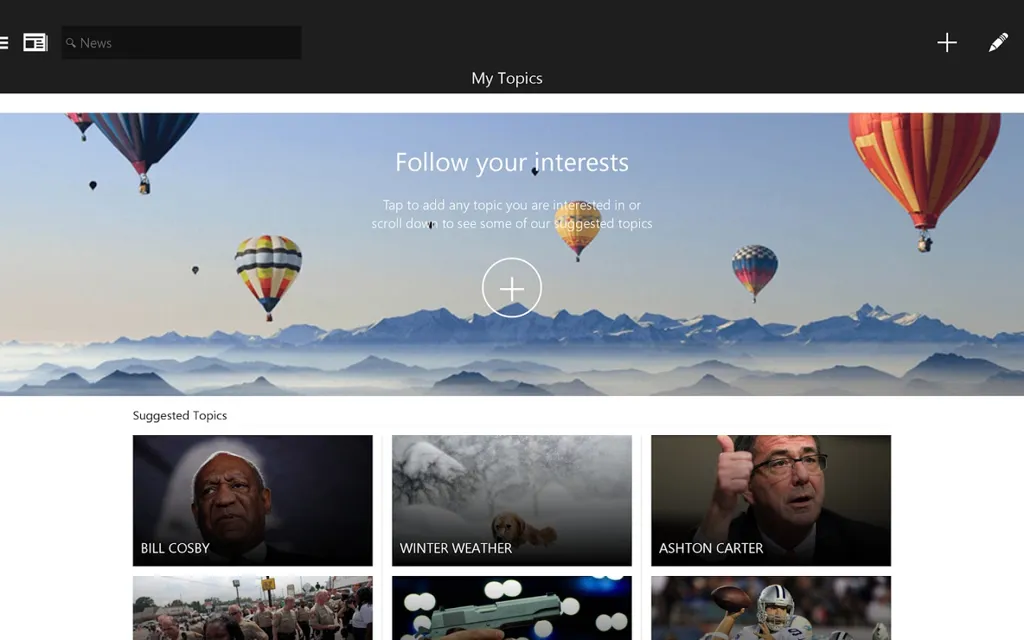
Task: Click the plus icon in top bar
Action: coord(946,42)
